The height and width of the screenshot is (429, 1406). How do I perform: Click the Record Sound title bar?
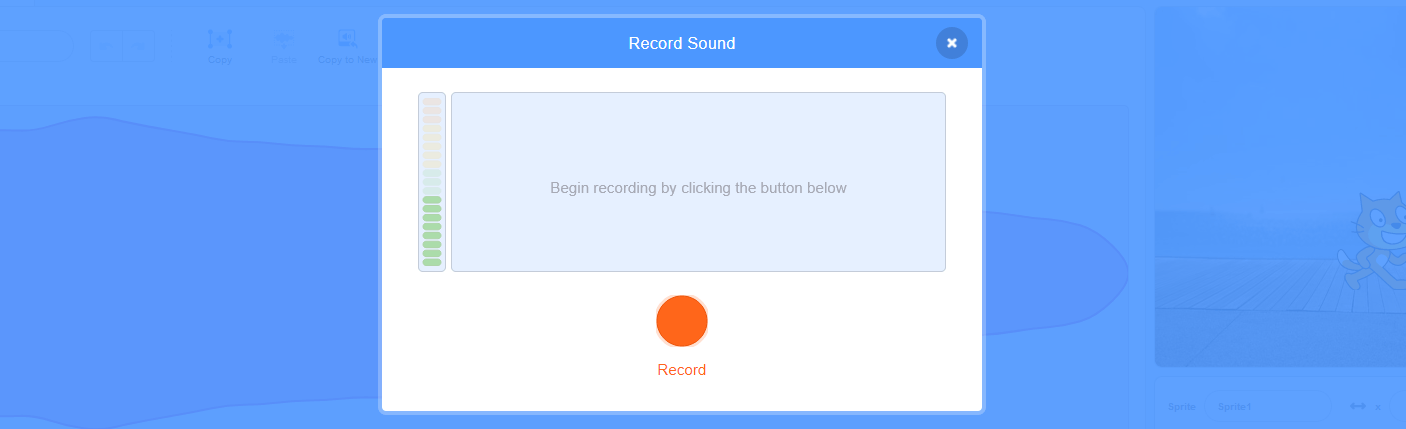coord(682,43)
